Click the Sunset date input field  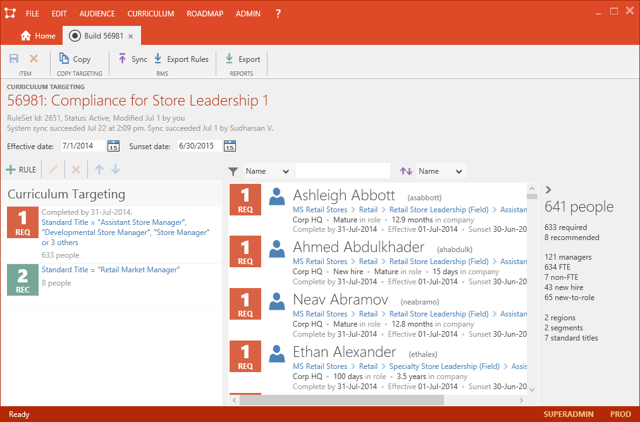click(199, 146)
